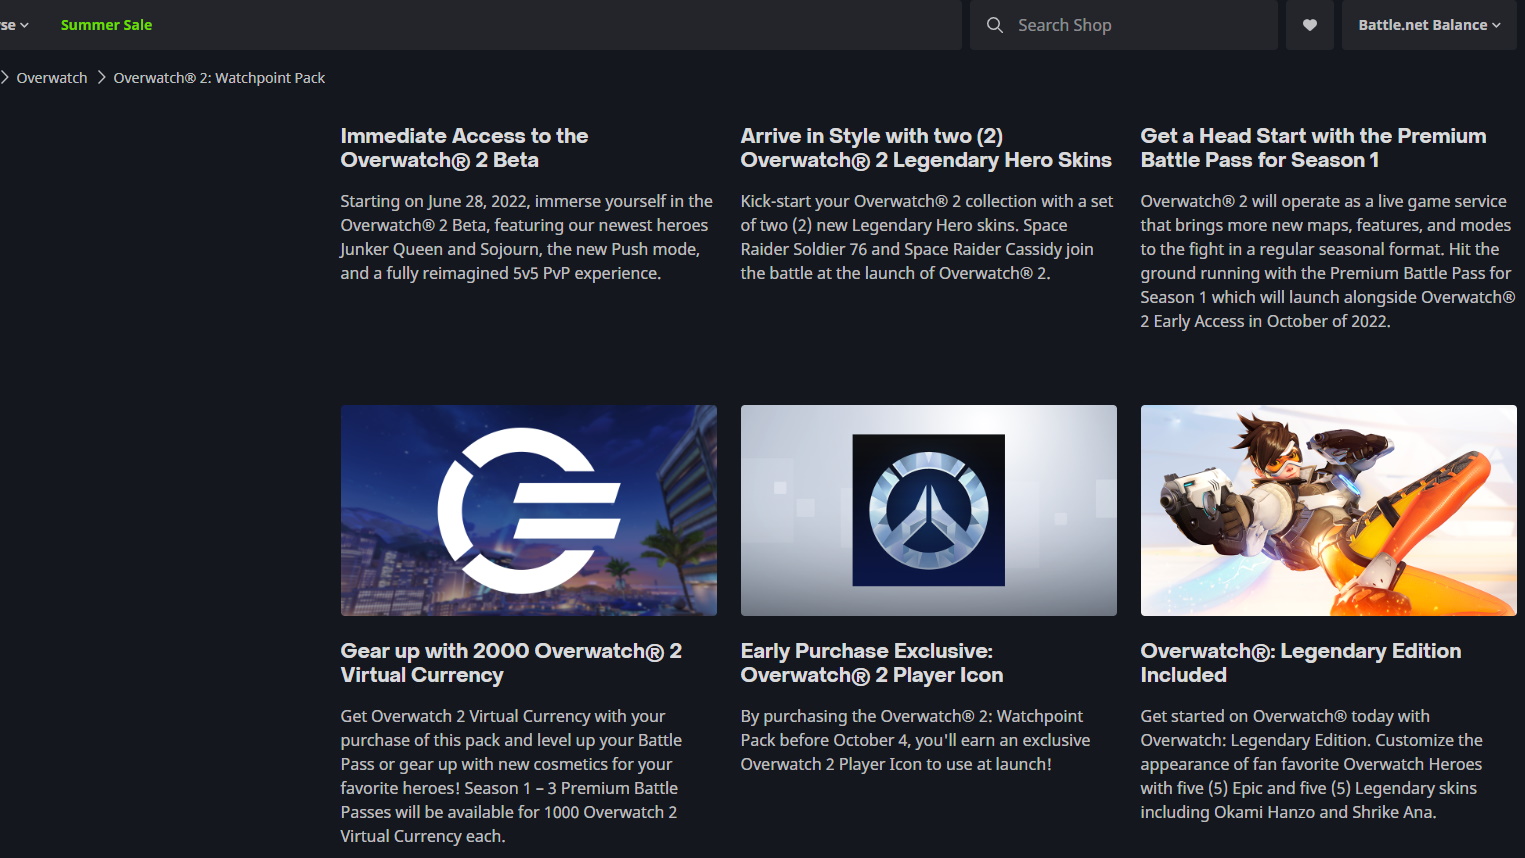Click the Arrive in Style Legendary Skins heading
This screenshot has width=1525, height=858.
pyautogui.click(x=925, y=148)
